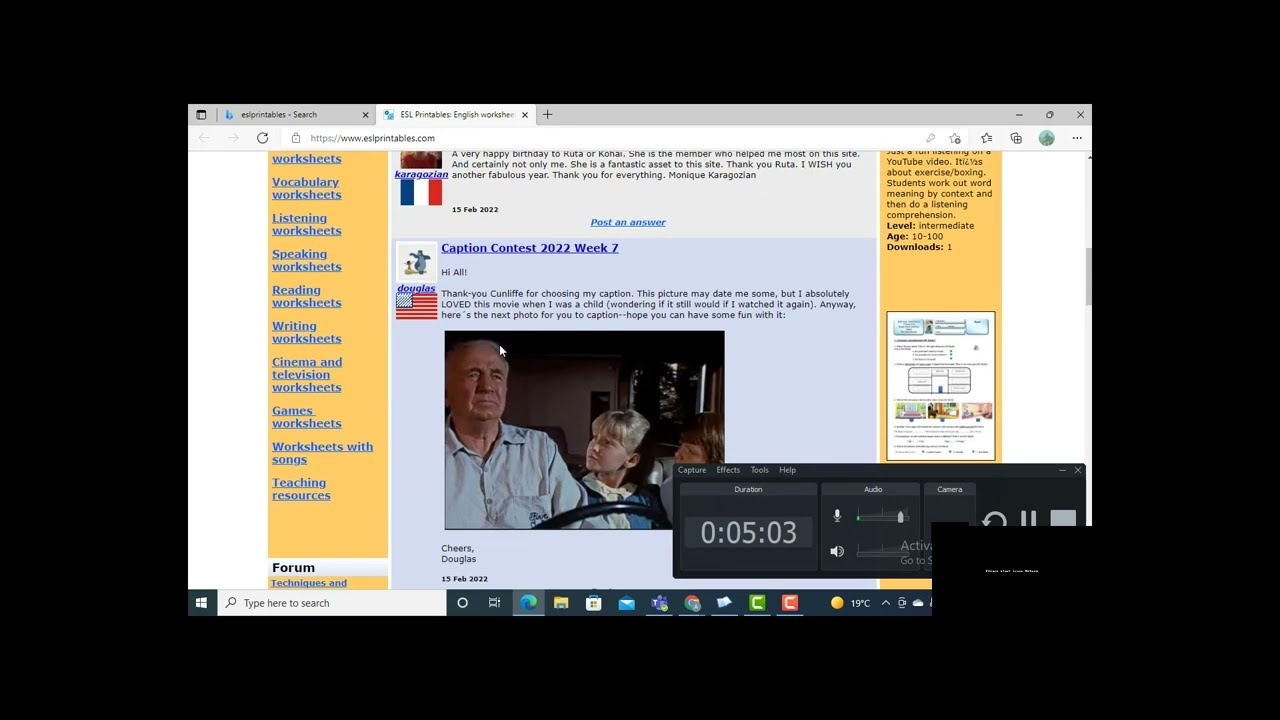Open green Camtasia taskbar icon
The image size is (1280, 720).
point(758,603)
